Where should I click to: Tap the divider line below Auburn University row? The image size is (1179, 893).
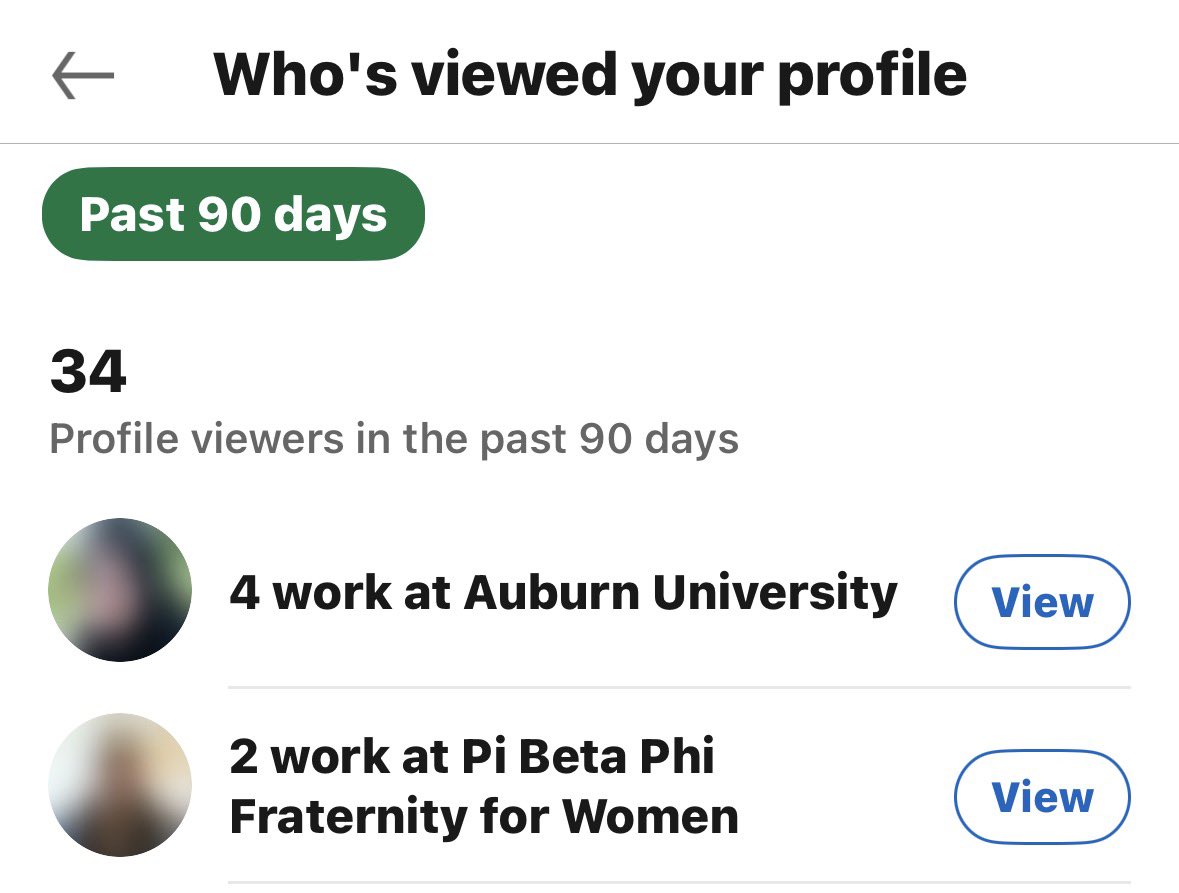point(679,687)
